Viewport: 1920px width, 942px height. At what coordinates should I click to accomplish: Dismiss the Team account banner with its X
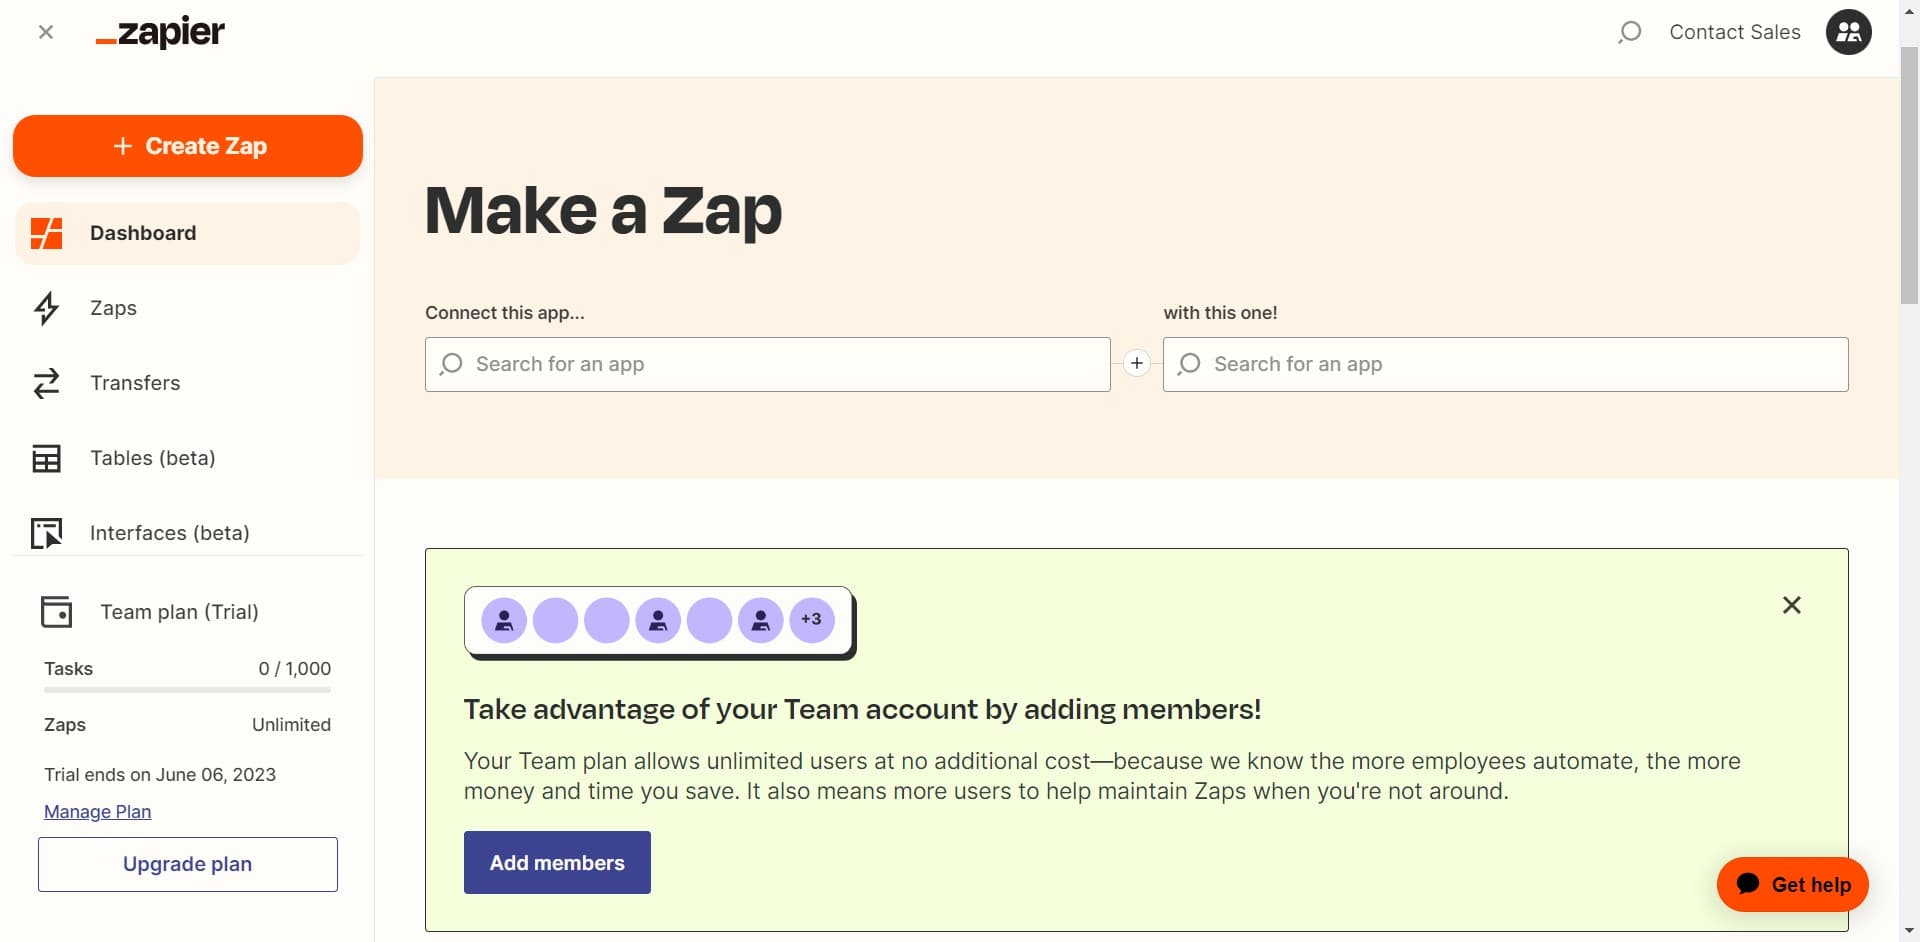[x=1791, y=605]
